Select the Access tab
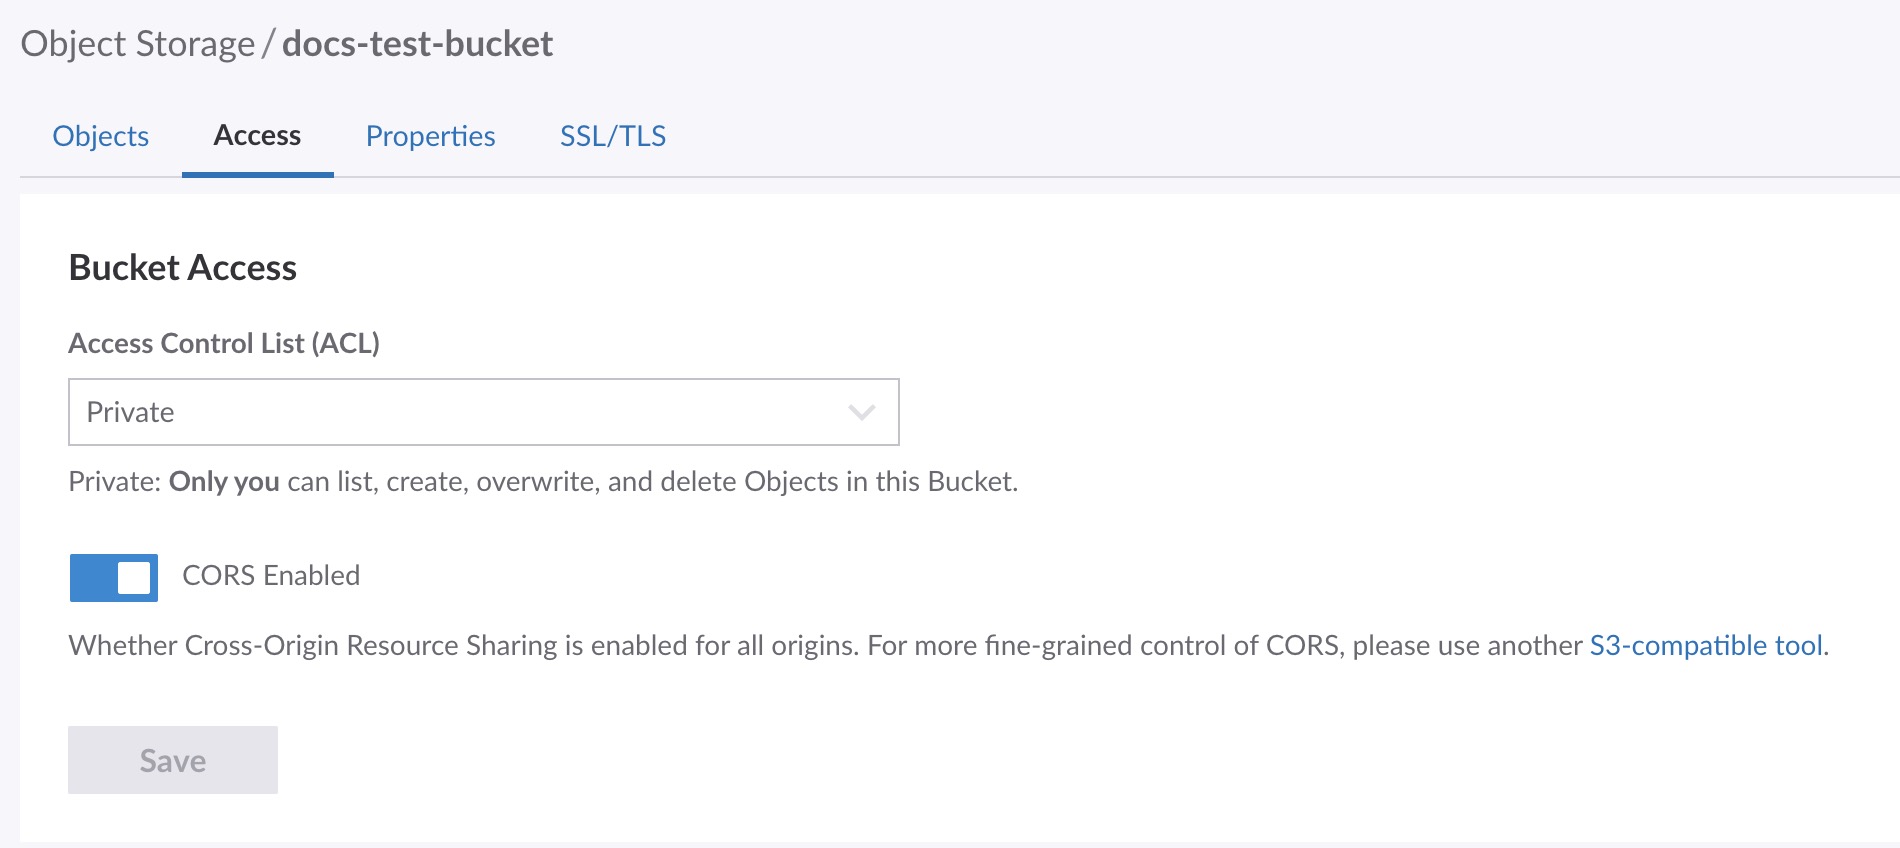Viewport: 1900px width, 848px height. 257,136
